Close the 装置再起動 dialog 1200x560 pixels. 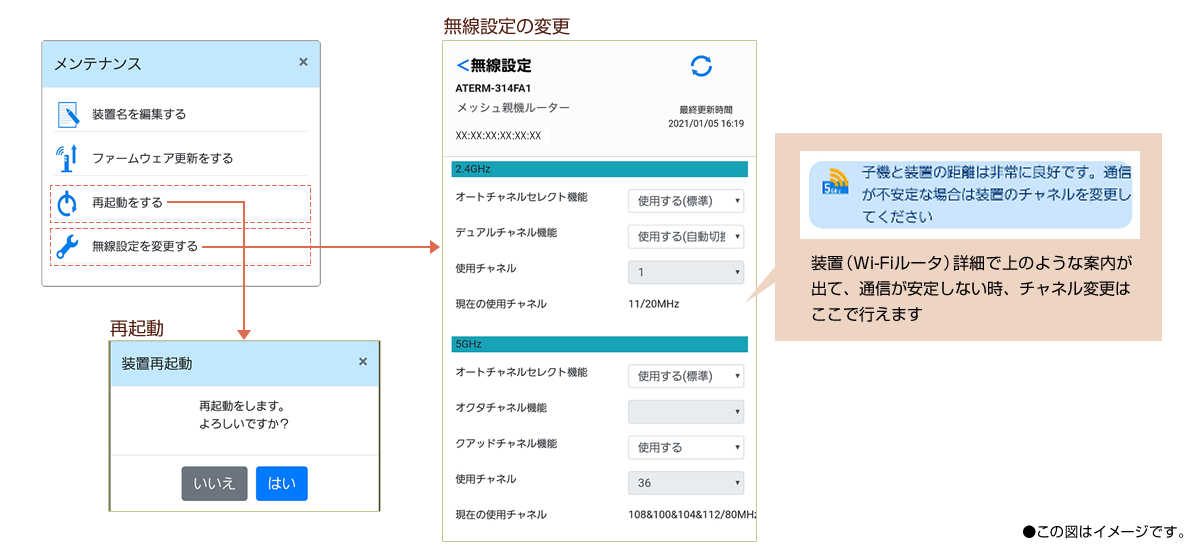pyautogui.click(x=362, y=362)
